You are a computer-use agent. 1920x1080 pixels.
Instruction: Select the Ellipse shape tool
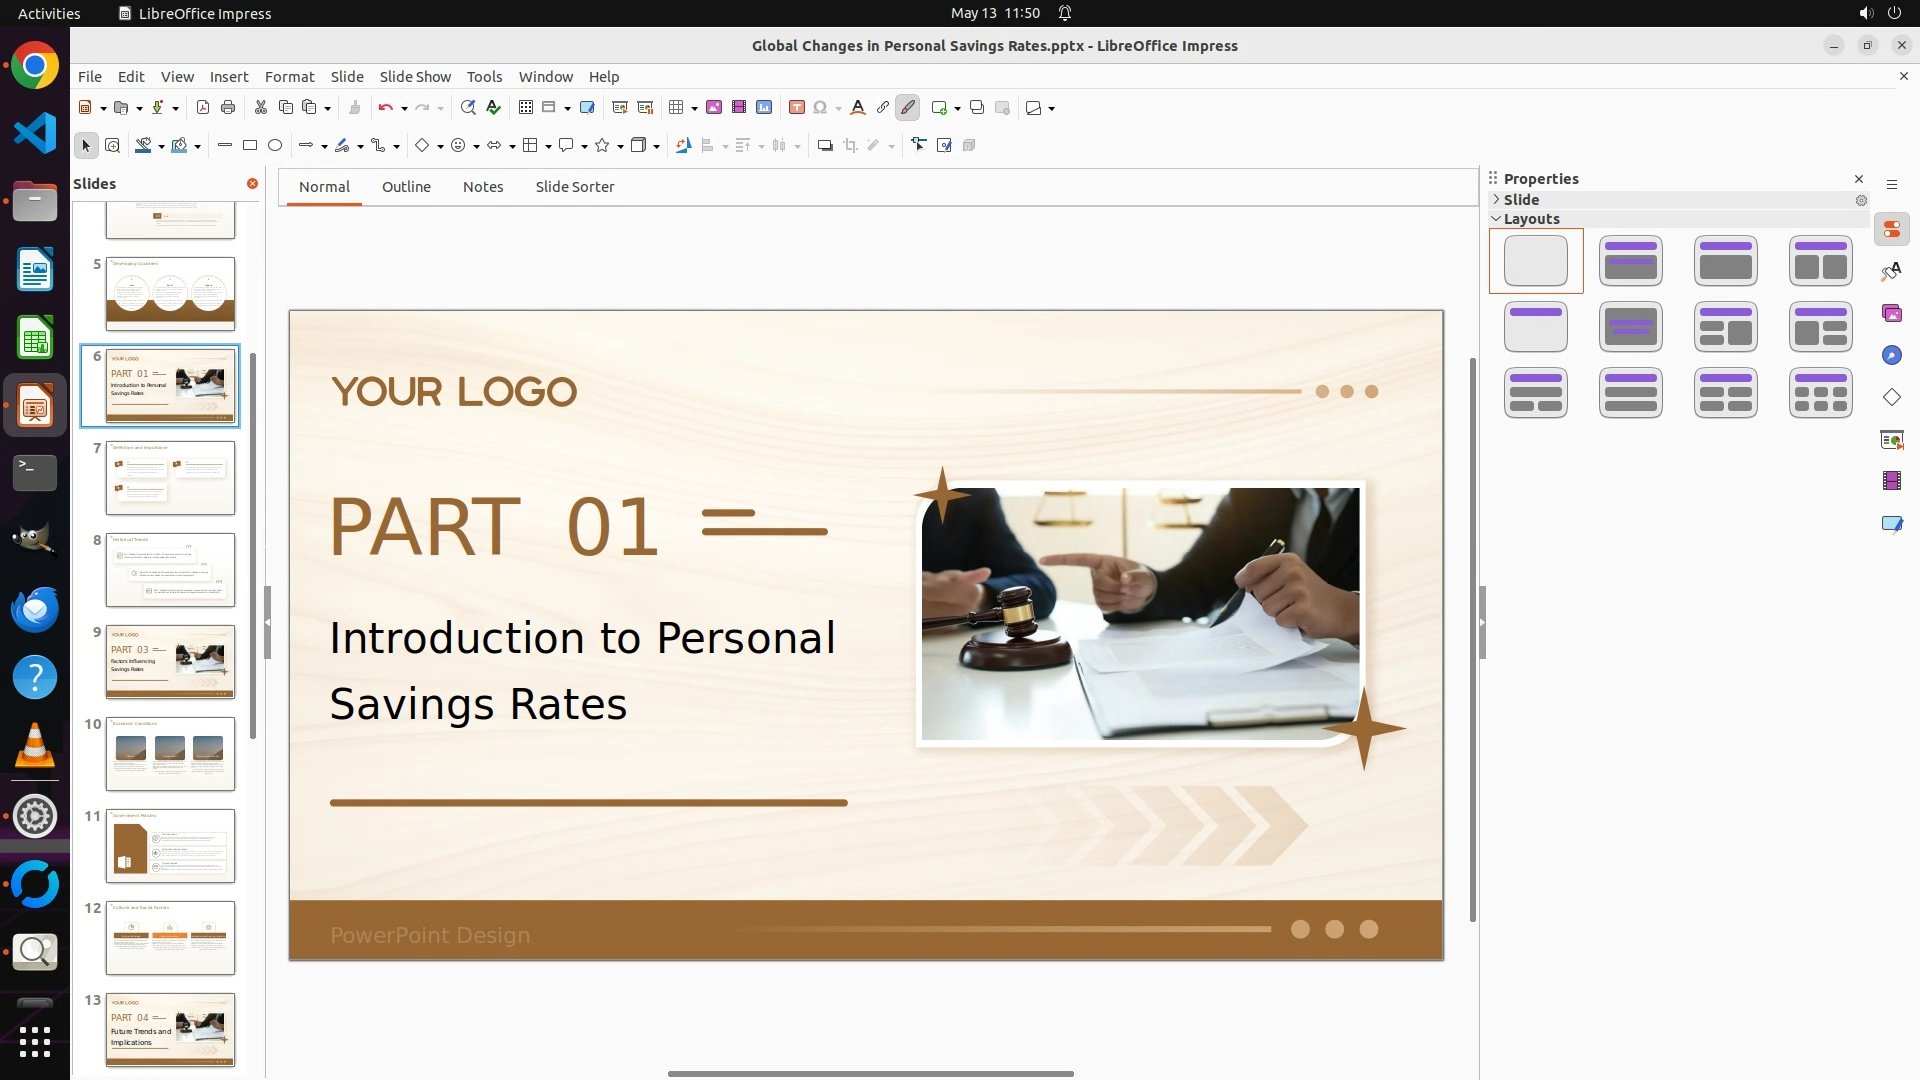click(x=275, y=146)
